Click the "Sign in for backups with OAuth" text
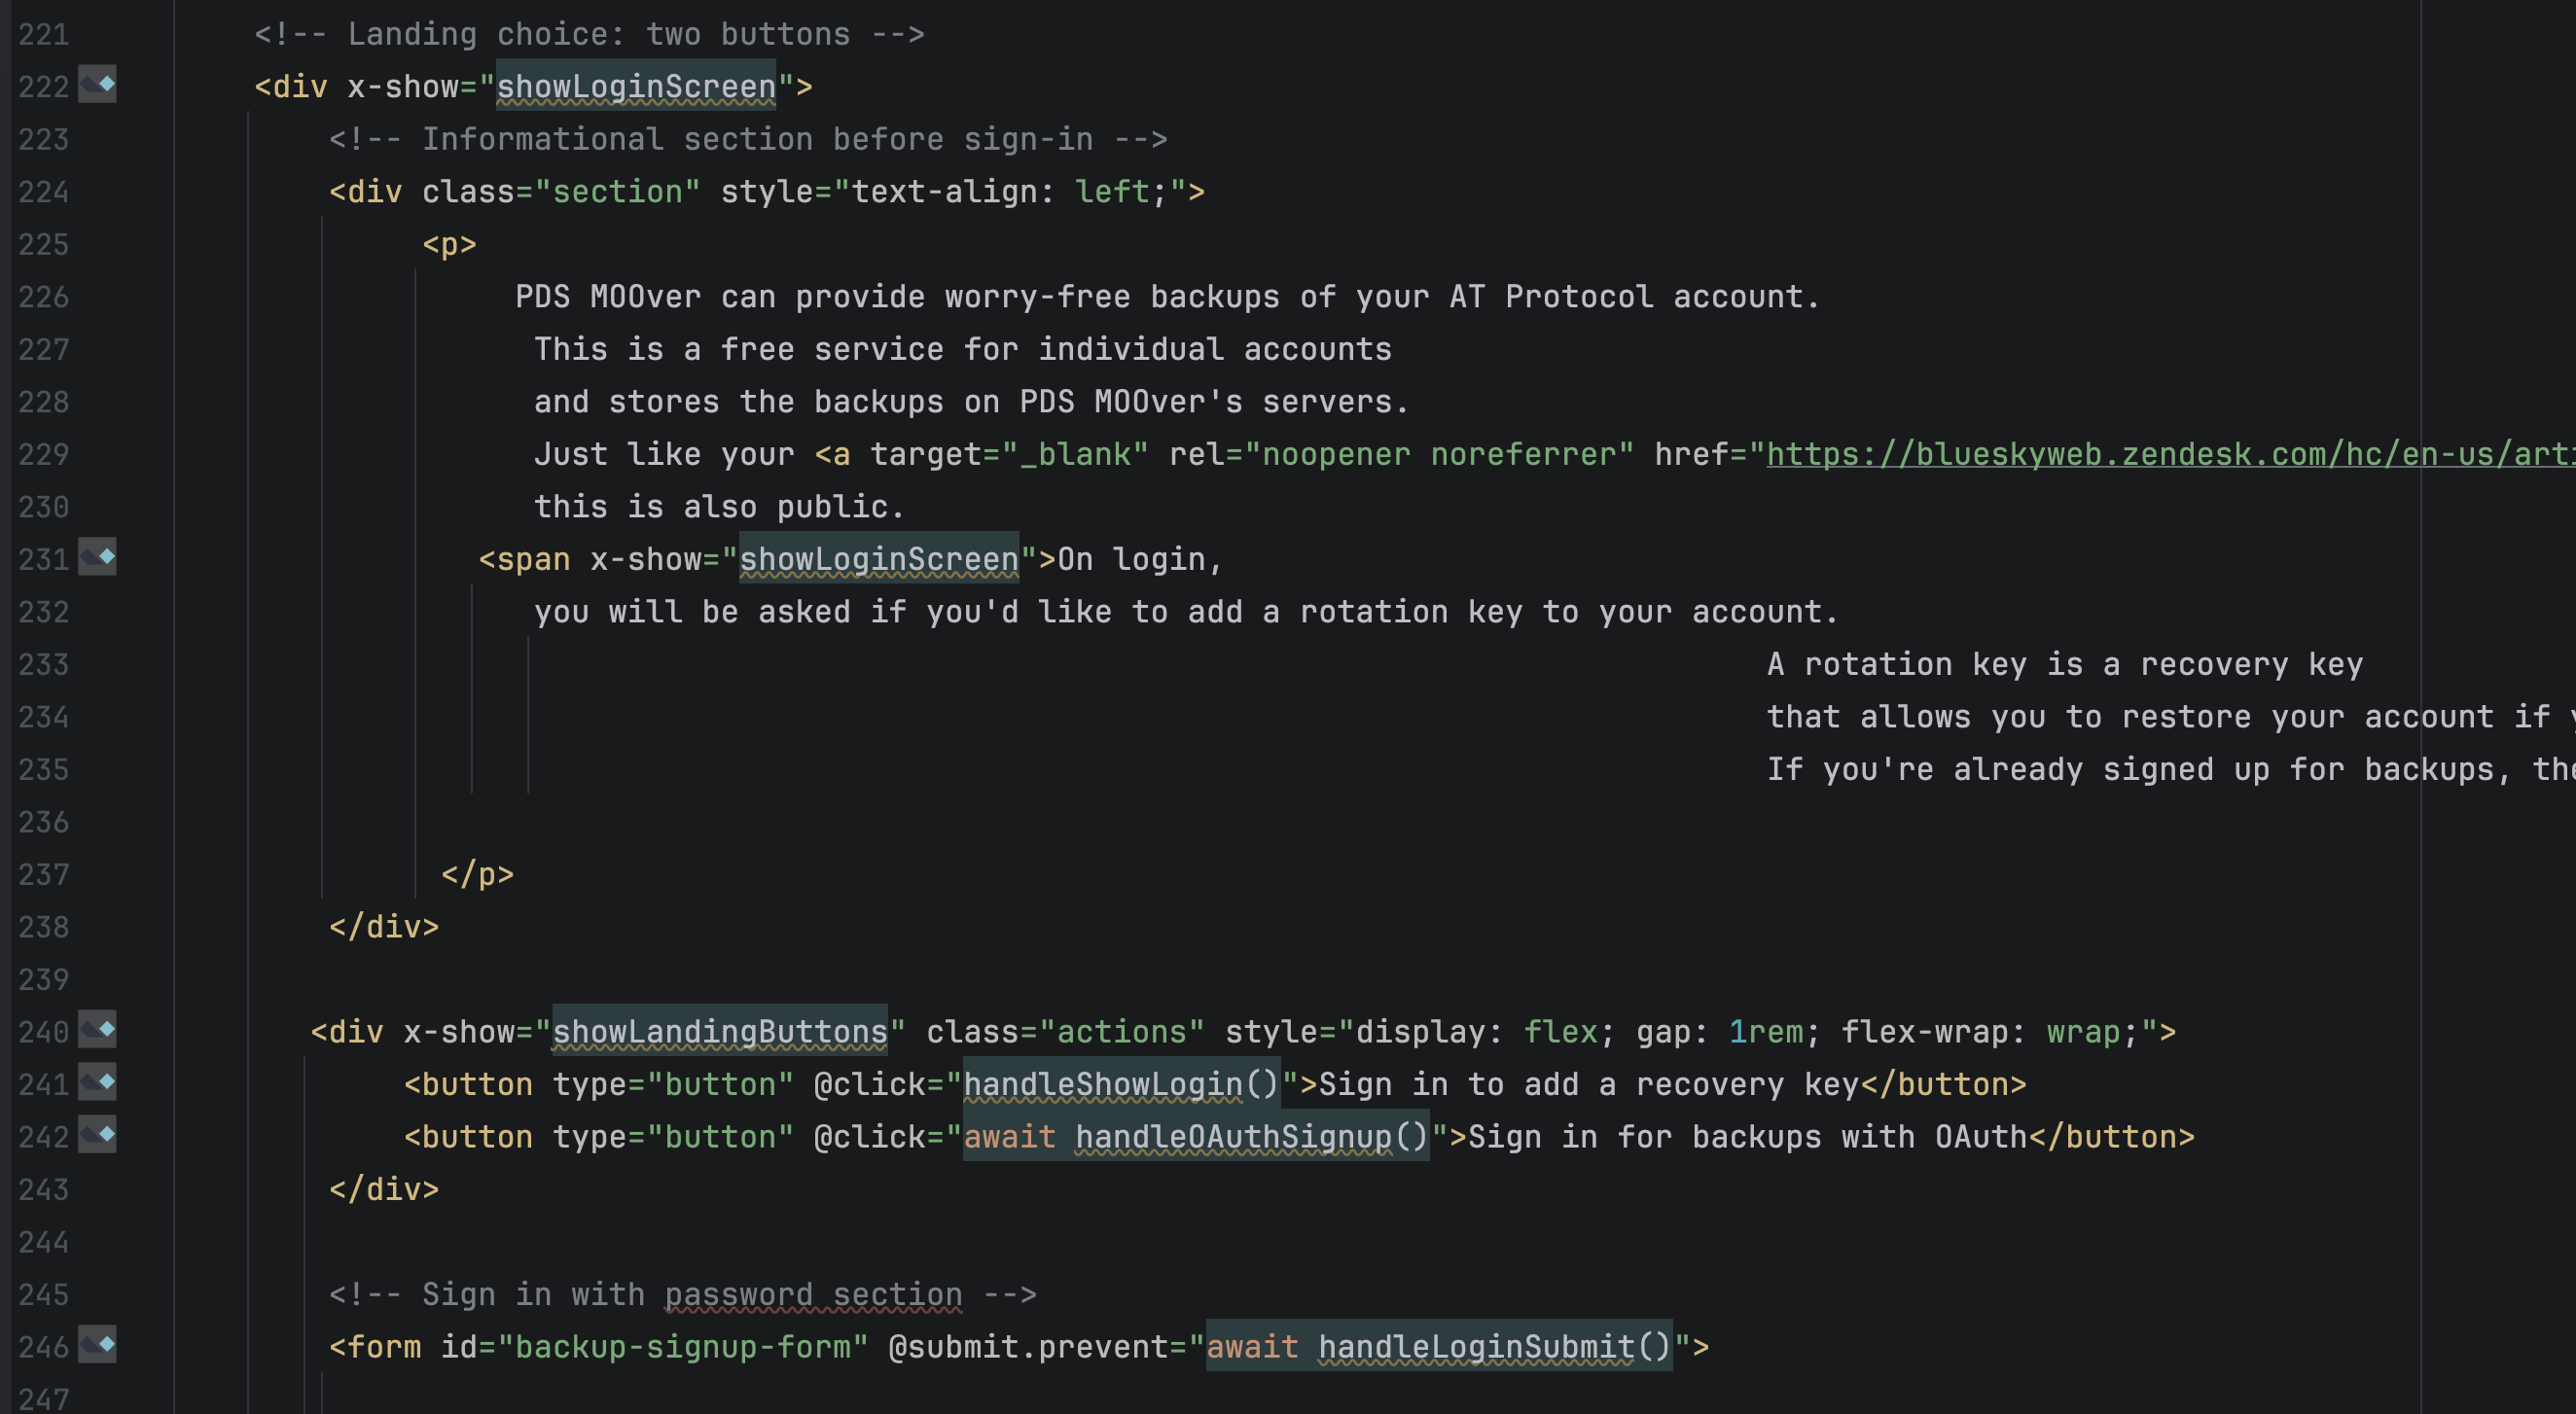The width and height of the screenshot is (2576, 1414). tap(1746, 1137)
